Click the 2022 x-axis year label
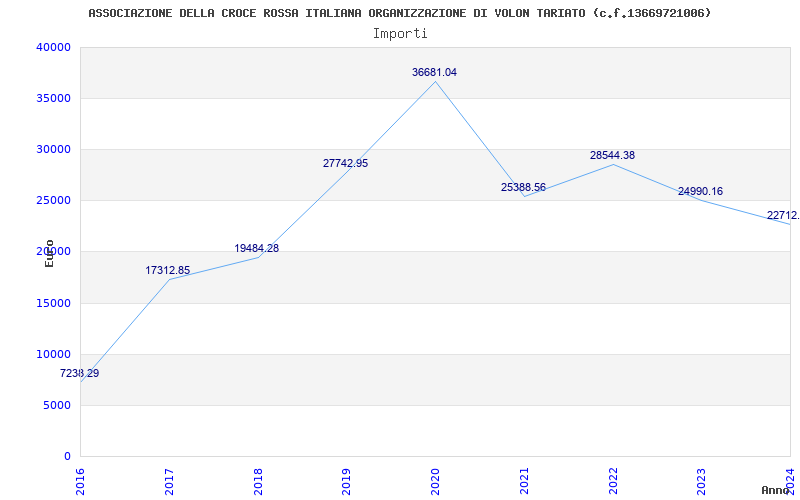 613,482
